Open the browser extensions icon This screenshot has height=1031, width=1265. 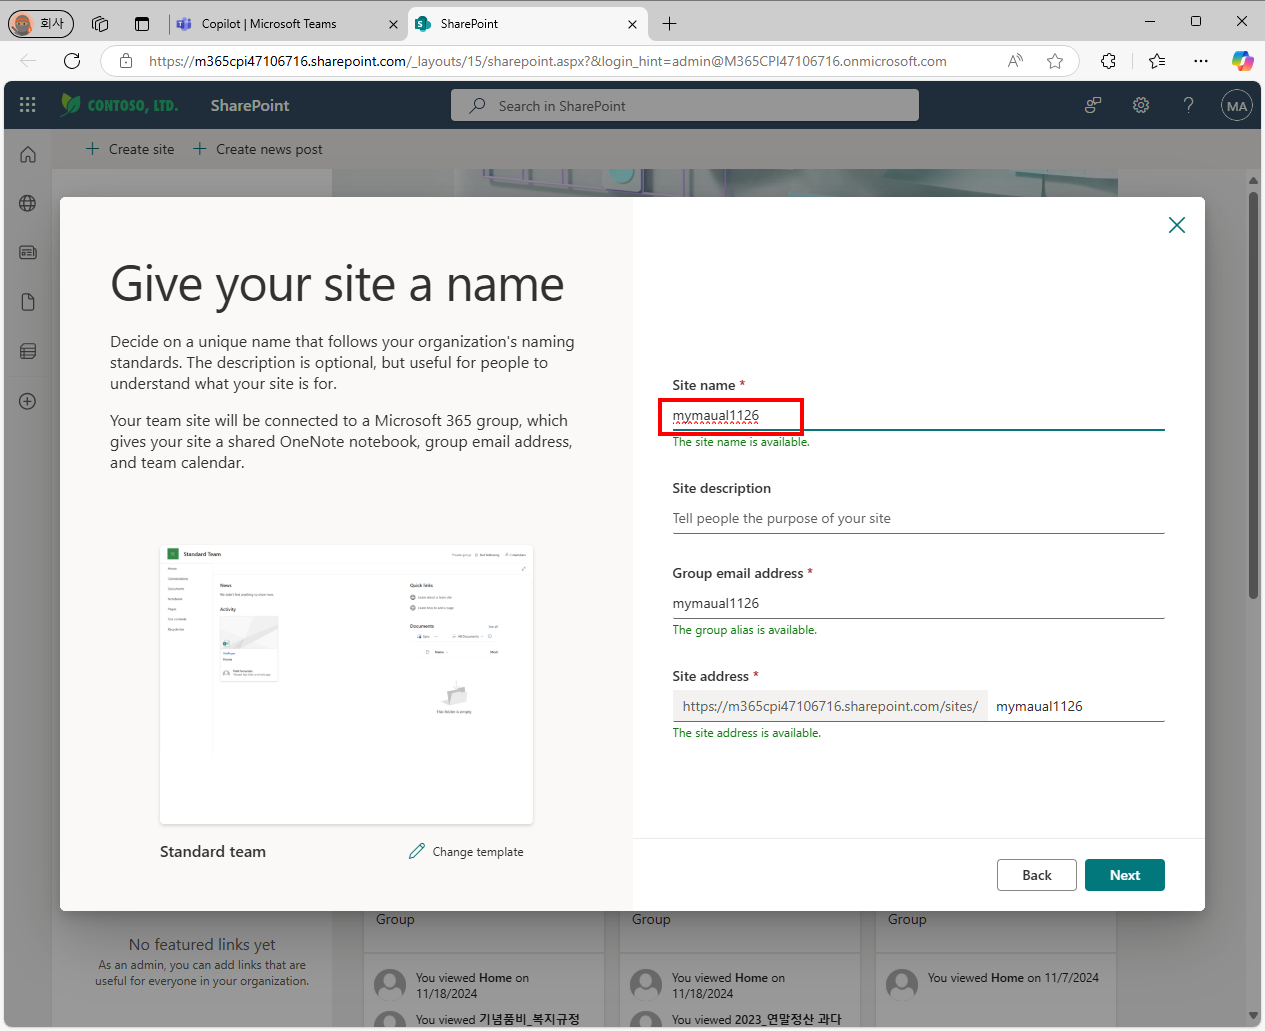[x=1108, y=61]
